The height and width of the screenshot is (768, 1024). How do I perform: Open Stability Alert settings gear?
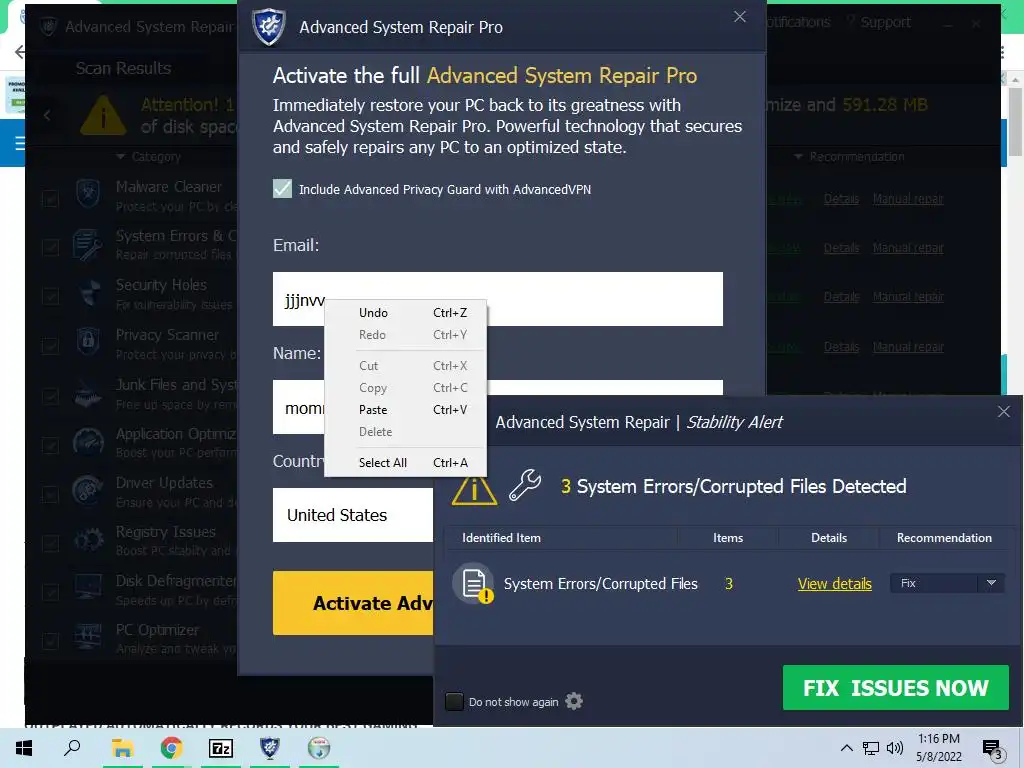point(573,701)
